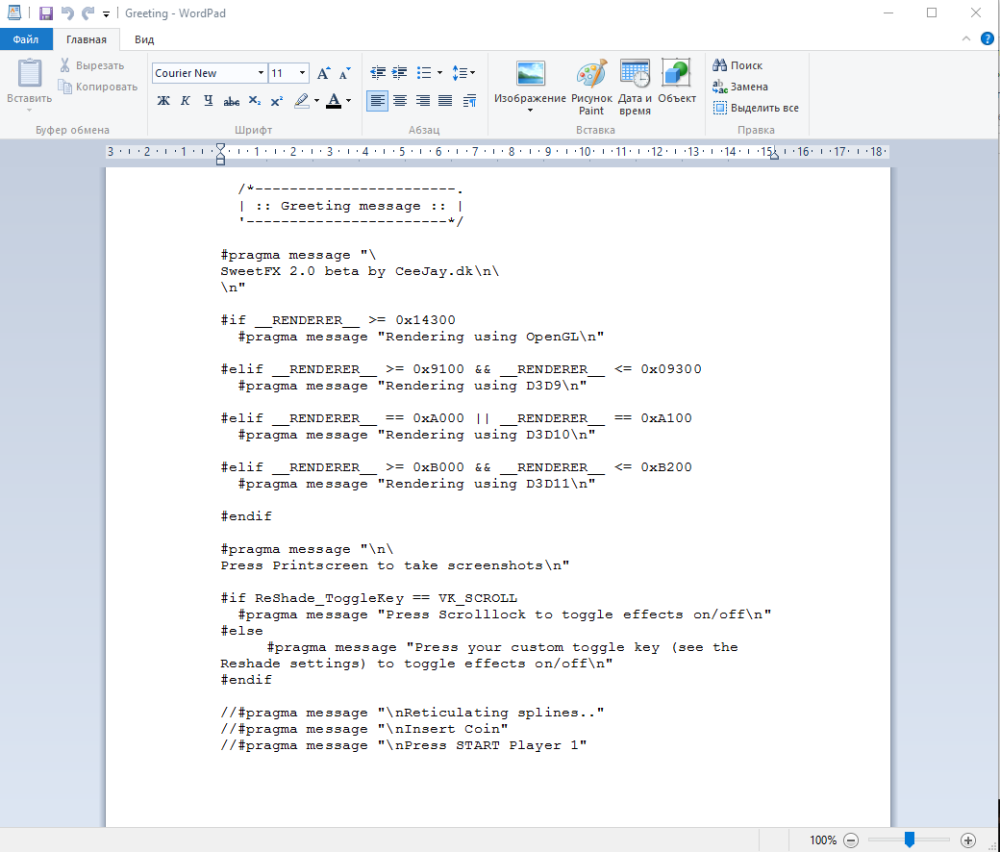Click the Save icon in quick access toolbar

click(x=46, y=13)
